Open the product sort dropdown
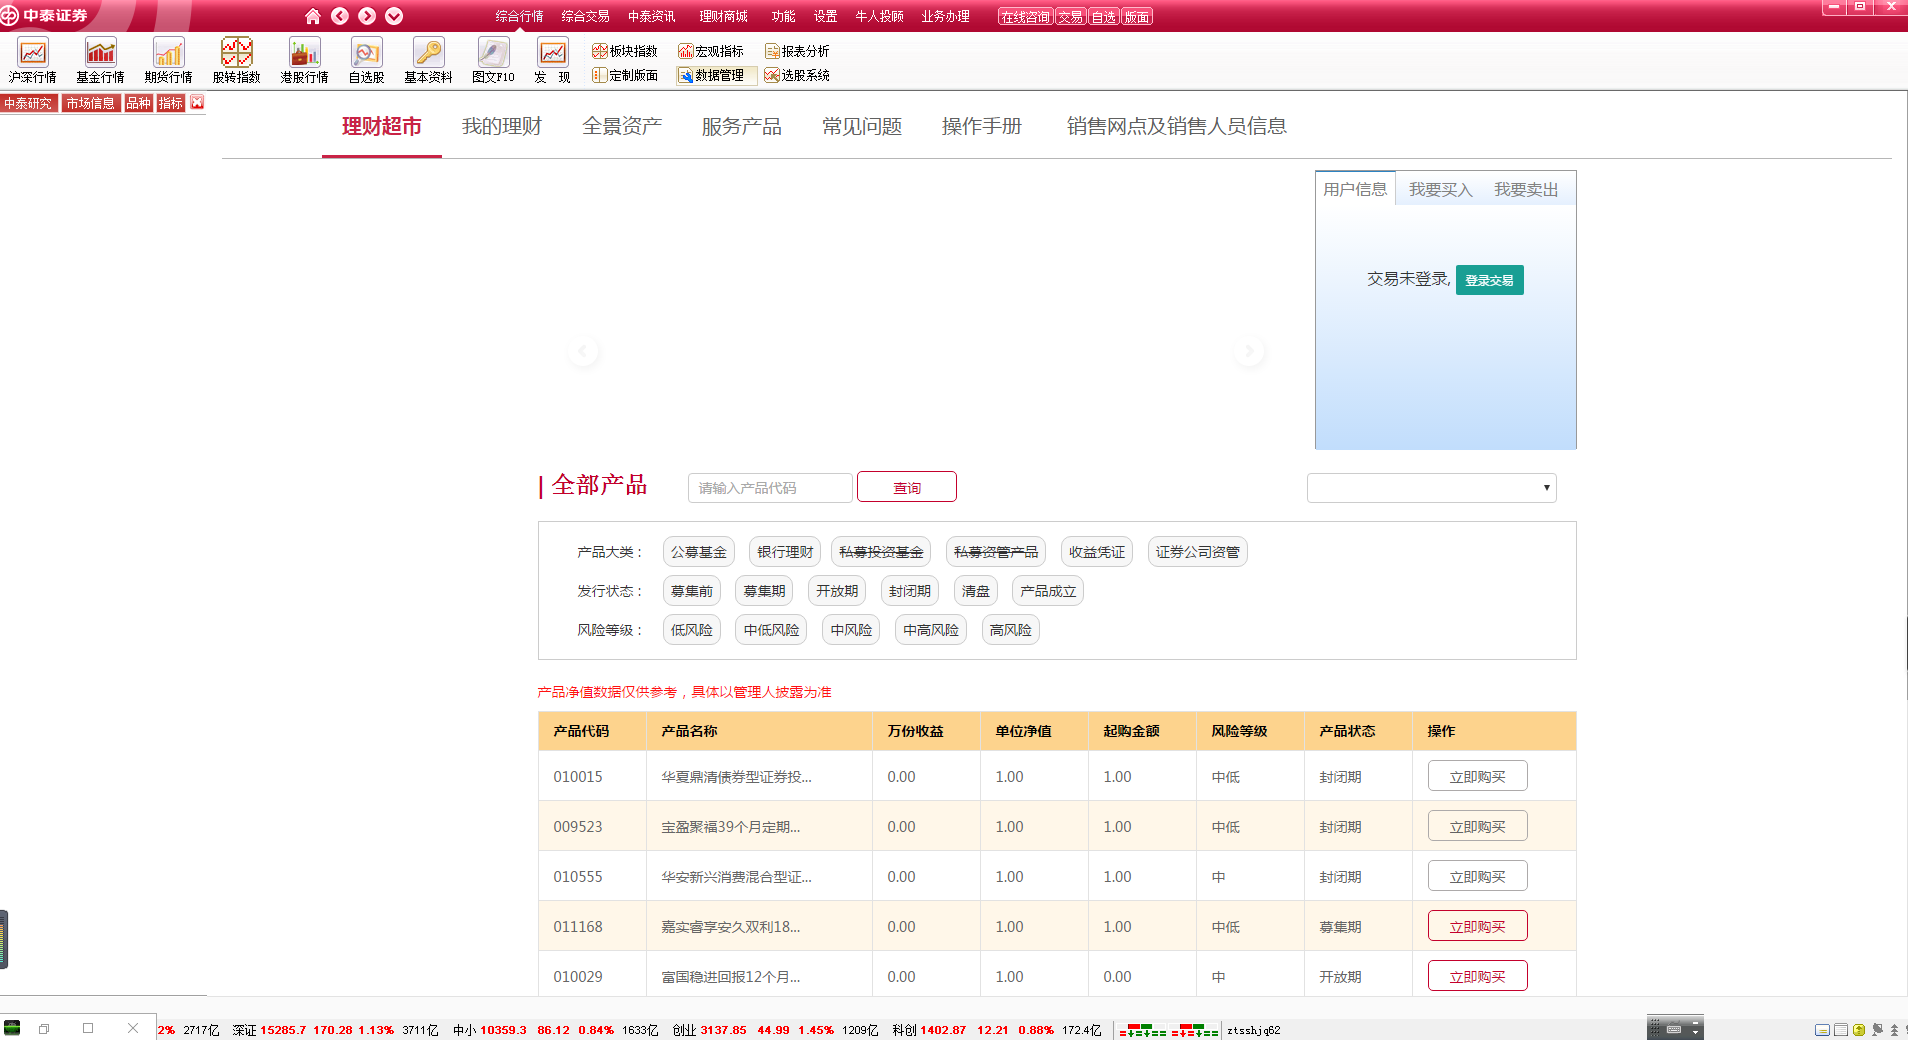Image resolution: width=1908 pixels, height=1040 pixels. (1431, 488)
